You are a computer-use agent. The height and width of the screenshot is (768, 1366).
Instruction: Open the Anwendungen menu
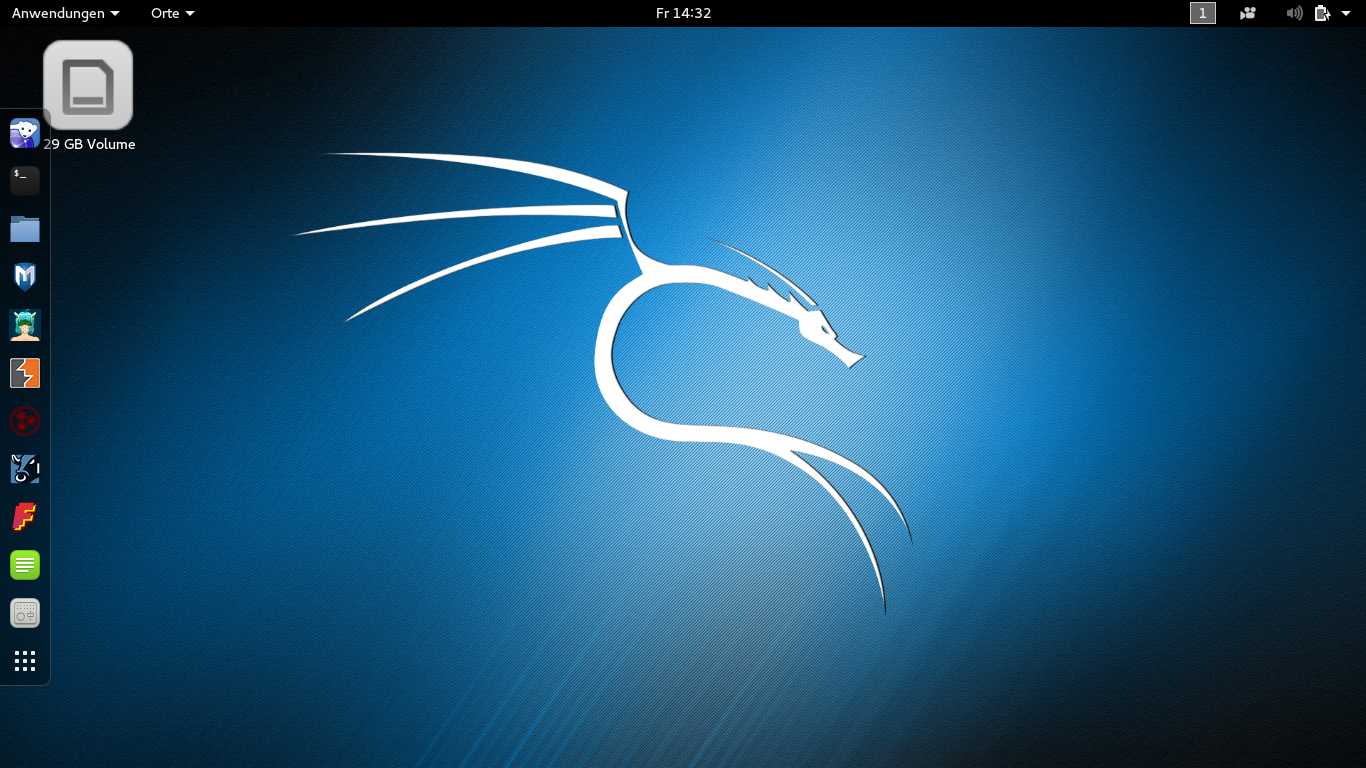point(66,13)
